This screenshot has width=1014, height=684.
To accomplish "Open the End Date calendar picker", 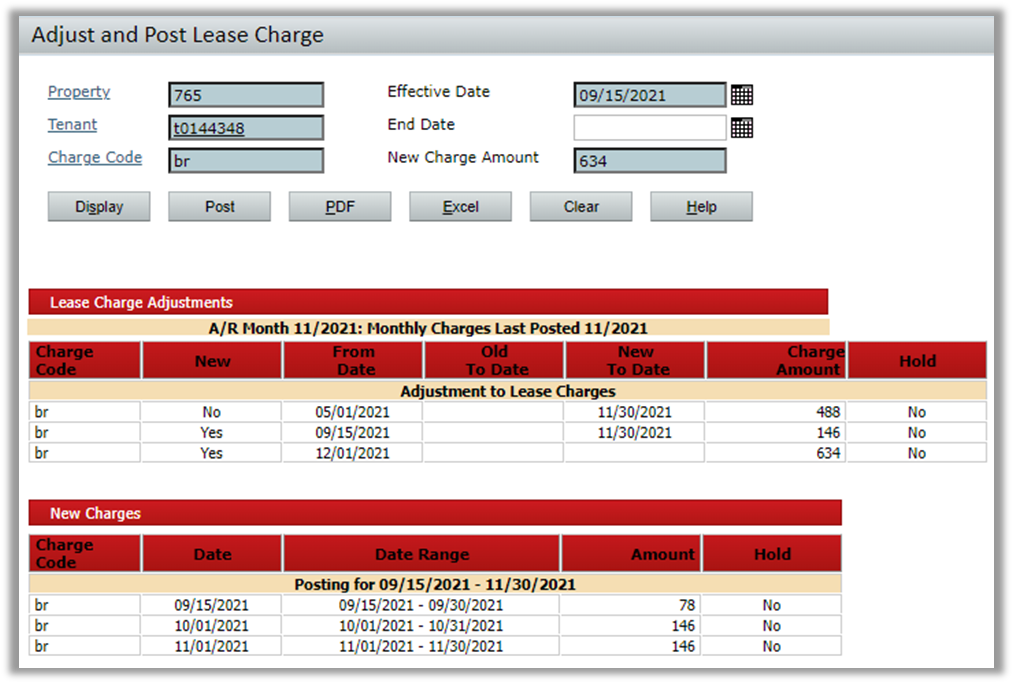I will coord(741,127).
